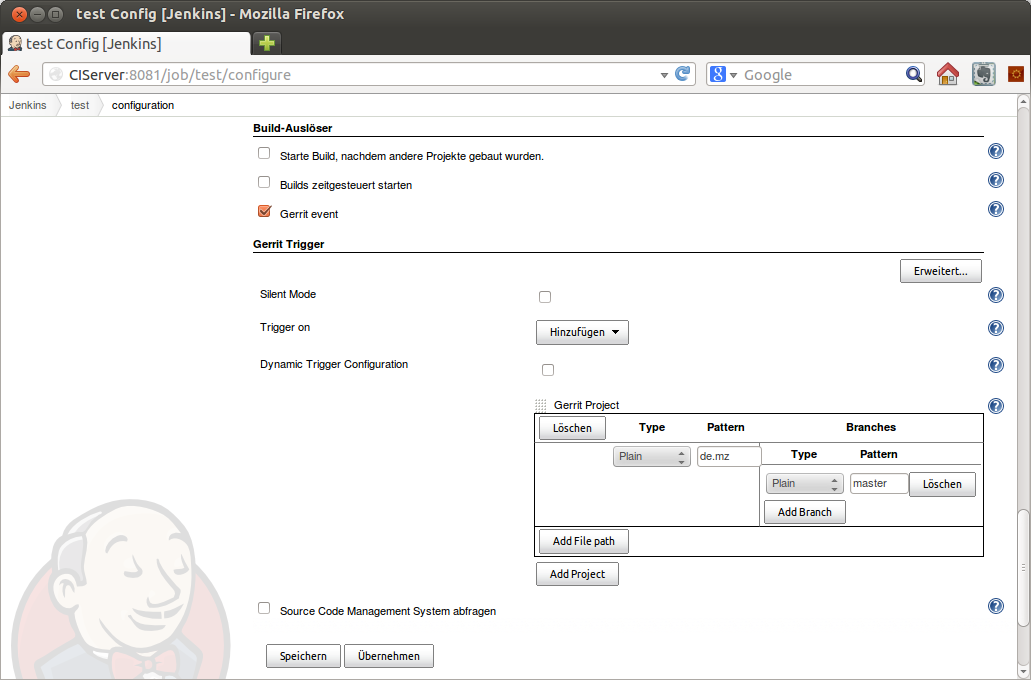The image size is (1031, 680).
Task: Toggle Dynamic Trigger Configuration checkbox
Action: click(548, 370)
